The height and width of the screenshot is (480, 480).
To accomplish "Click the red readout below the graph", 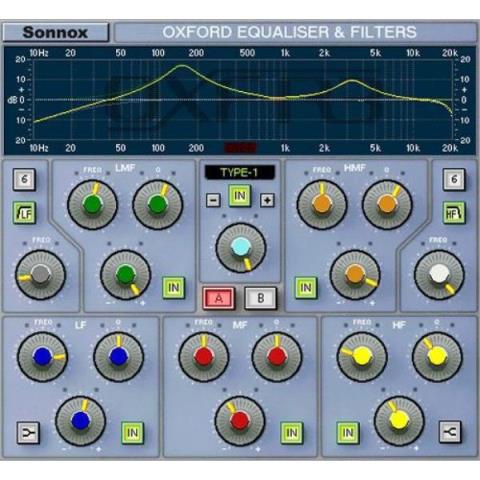I will [x=241, y=148].
